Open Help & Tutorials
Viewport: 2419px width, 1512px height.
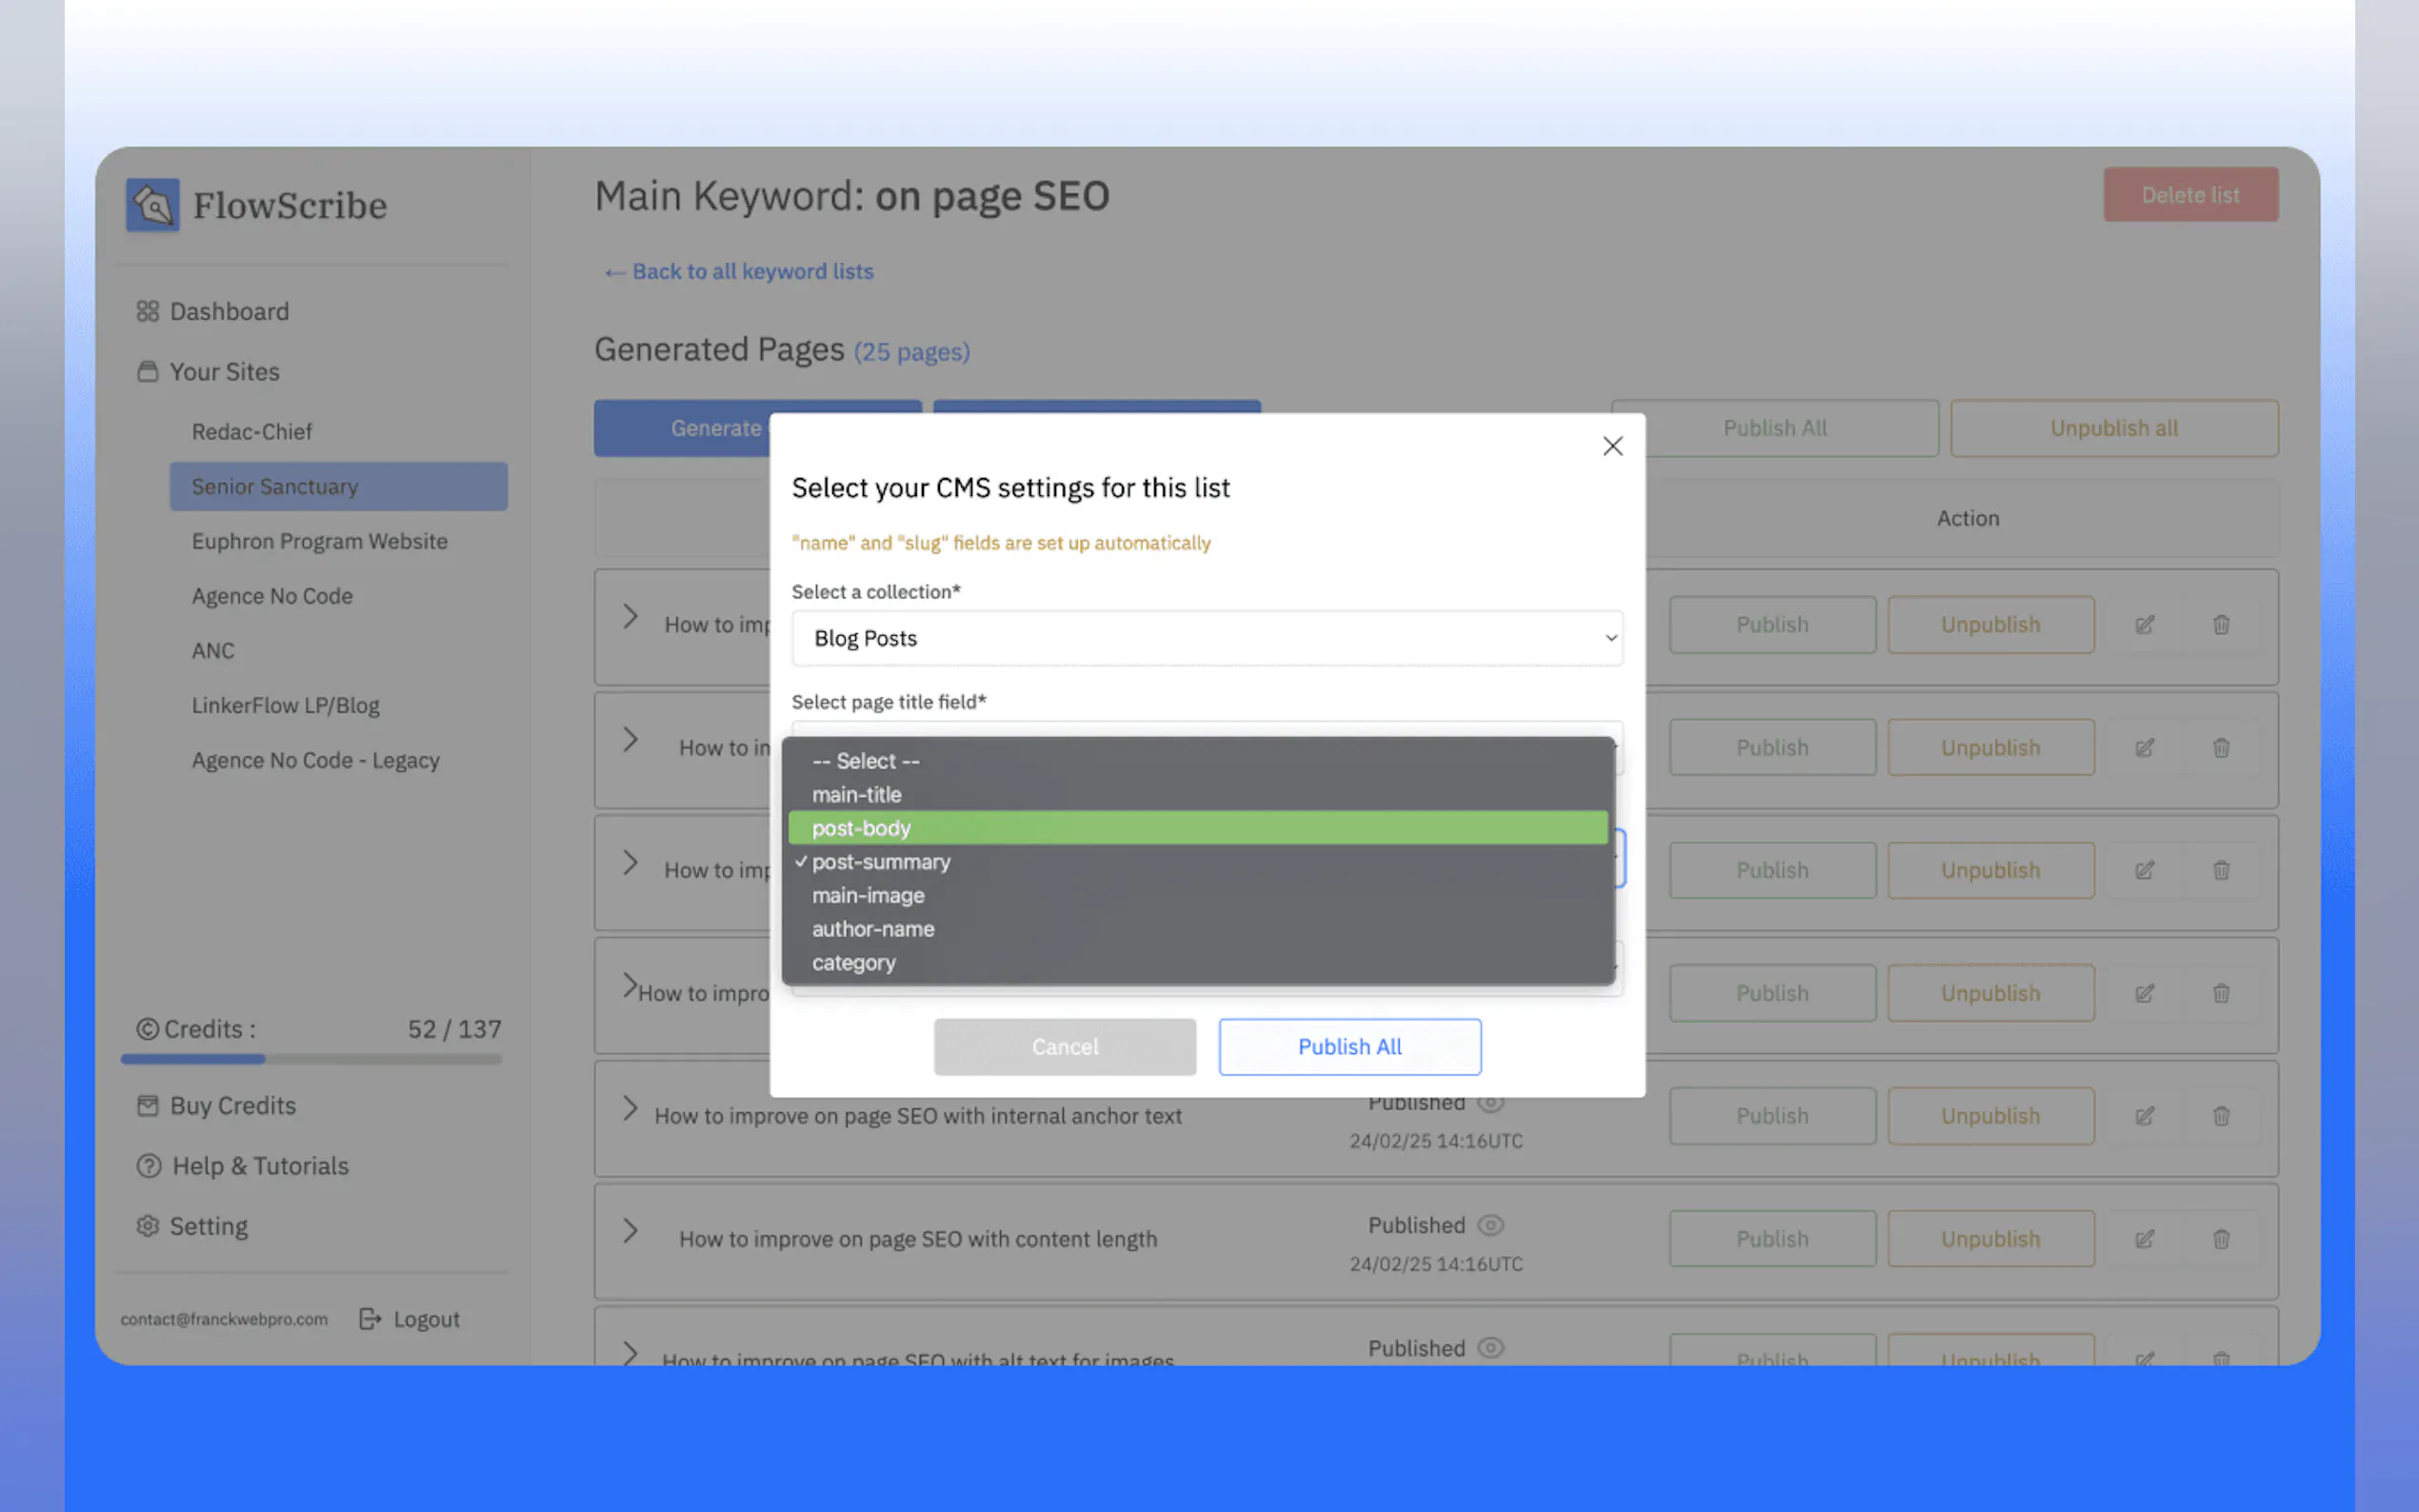click(260, 1166)
